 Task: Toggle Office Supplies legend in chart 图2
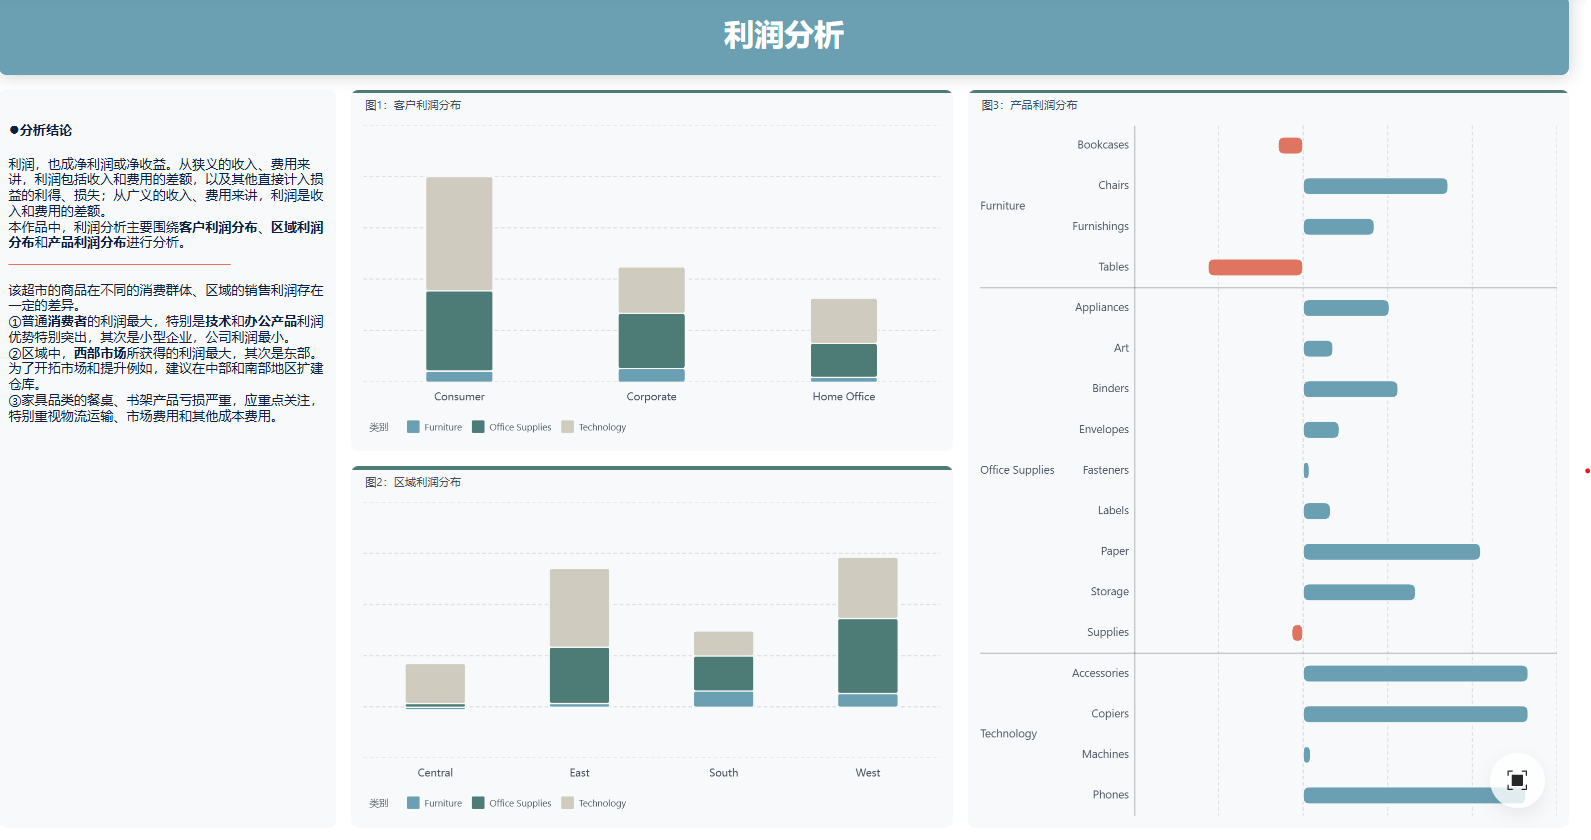coord(512,803)
